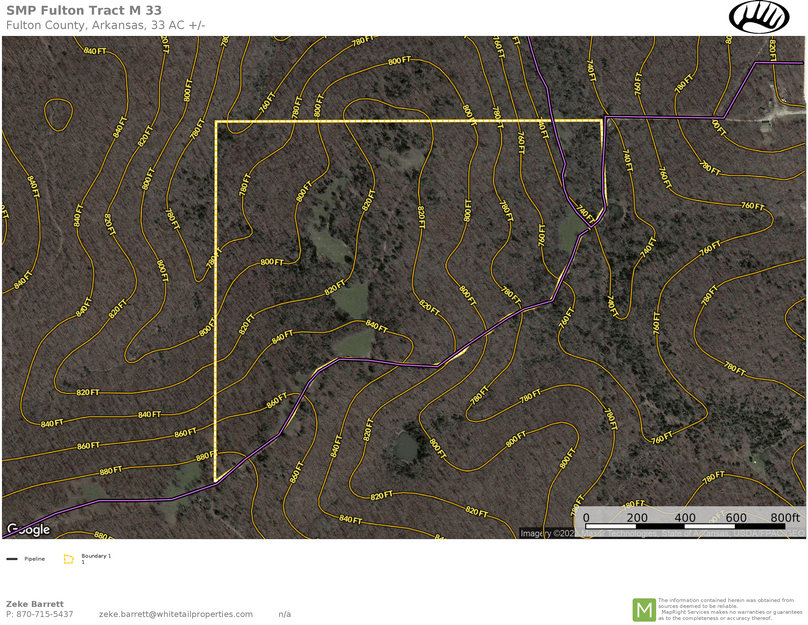This screenshot has height=625, width=808.
Task: Select the Pipeline legend line symbol
Action: 12,558
